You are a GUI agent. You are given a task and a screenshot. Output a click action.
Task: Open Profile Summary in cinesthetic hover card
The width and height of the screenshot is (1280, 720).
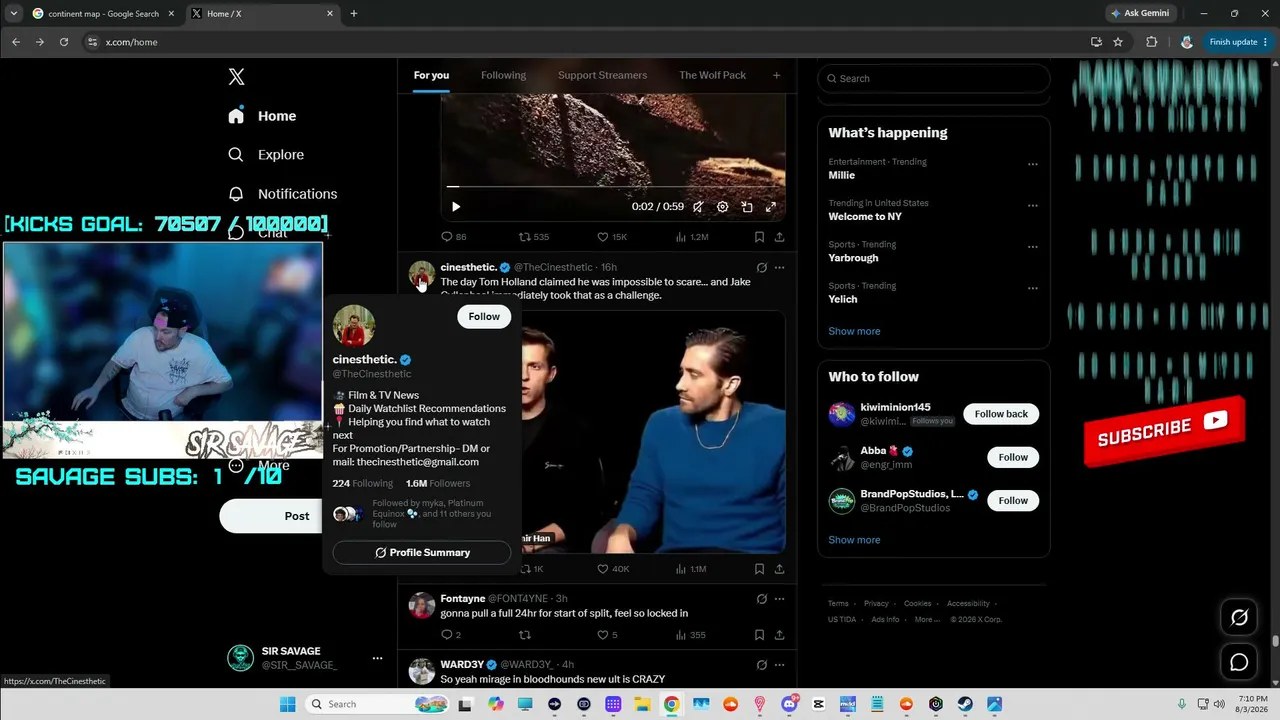[422, 552]
